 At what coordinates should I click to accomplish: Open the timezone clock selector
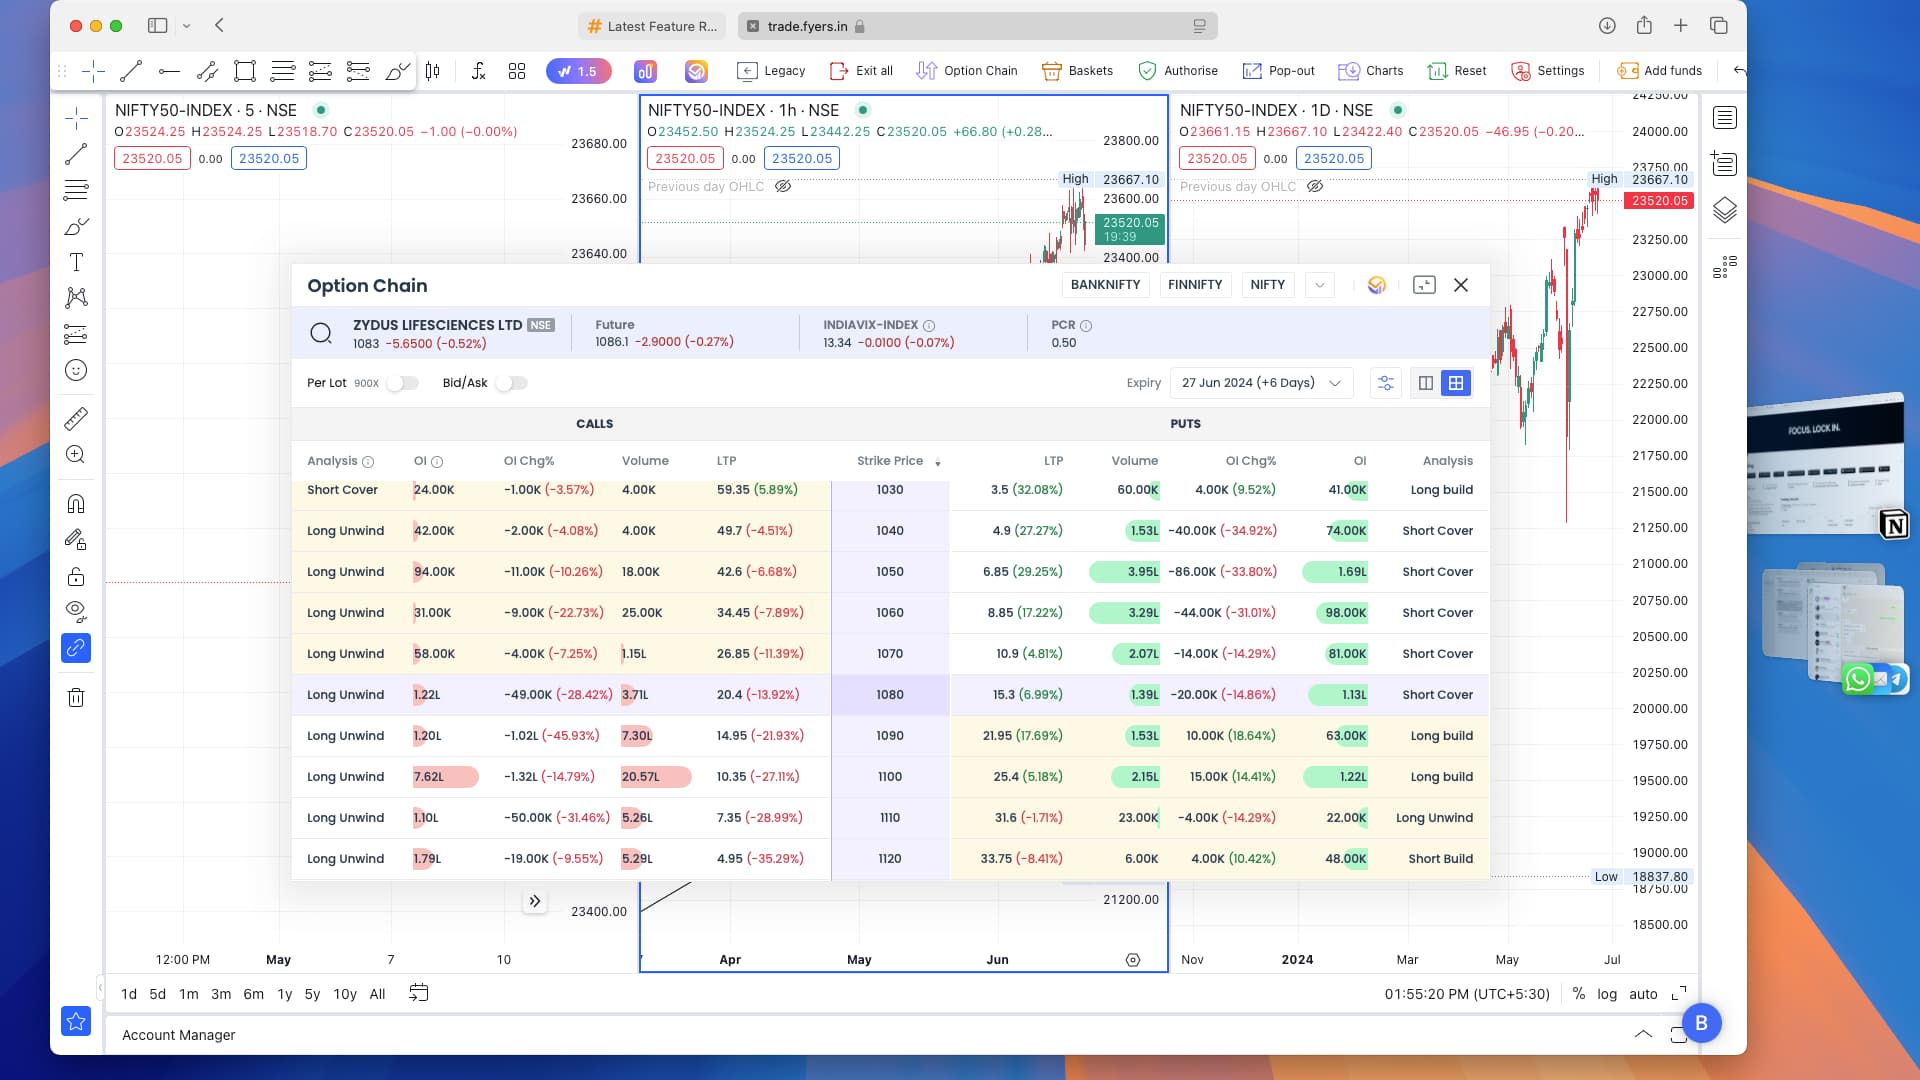1467,994
